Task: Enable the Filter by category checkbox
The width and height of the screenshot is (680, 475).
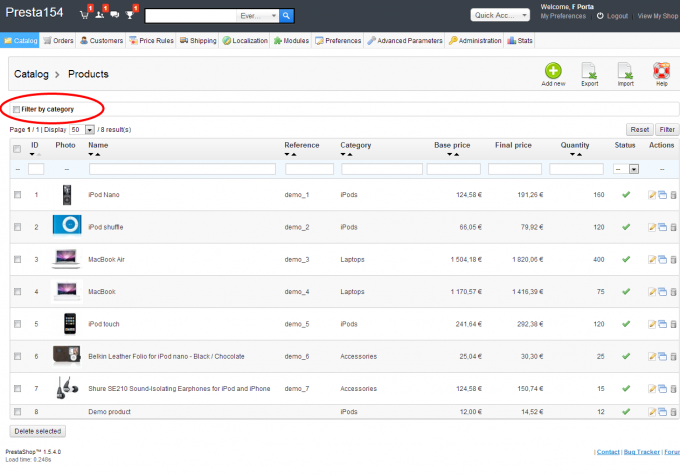Action: point(16,109)
